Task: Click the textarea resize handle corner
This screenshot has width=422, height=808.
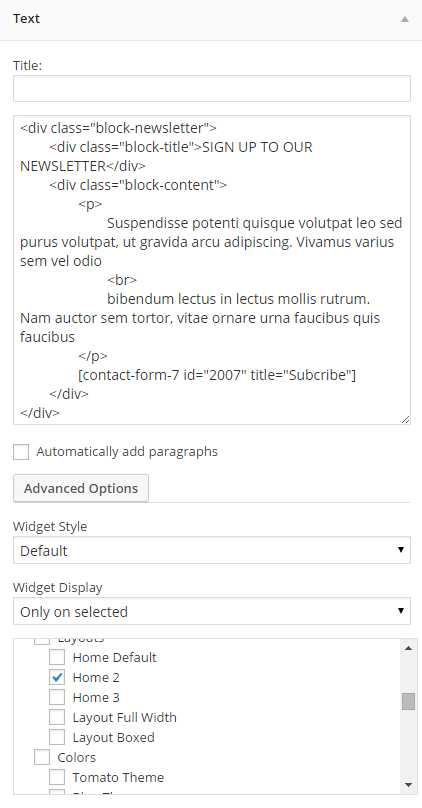Action: click(406, 419)
